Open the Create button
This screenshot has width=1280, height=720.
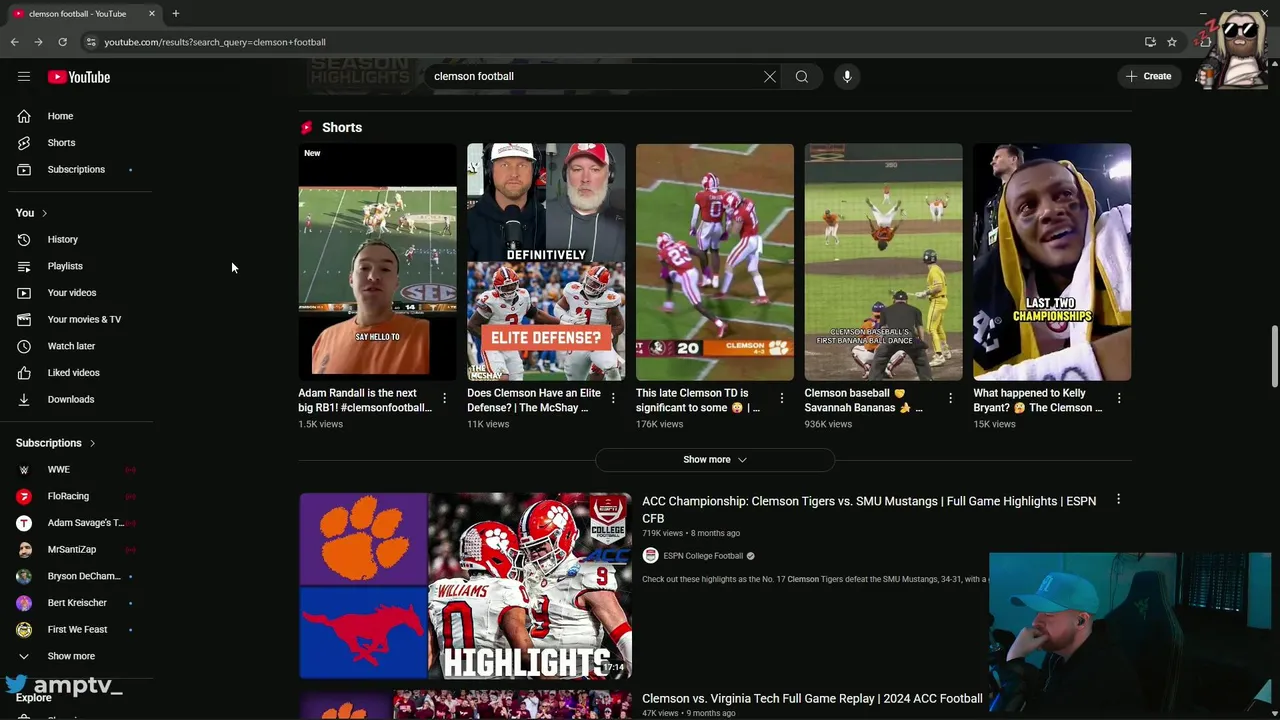tap(1148, 76)
